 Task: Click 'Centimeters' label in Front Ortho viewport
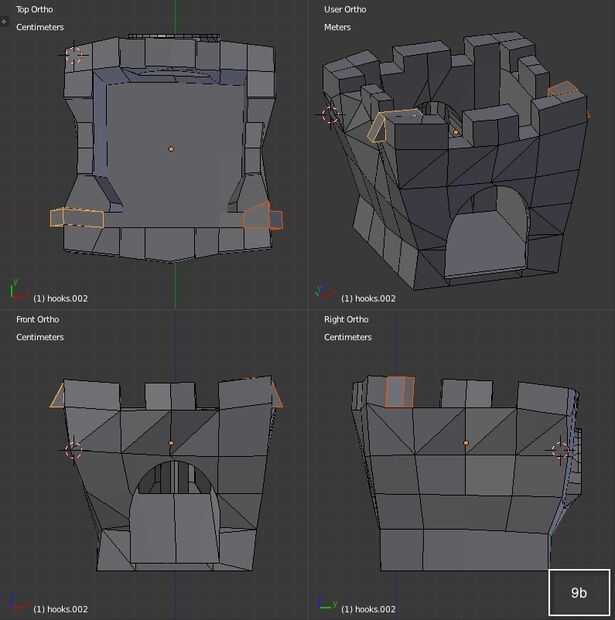[40, 337]
